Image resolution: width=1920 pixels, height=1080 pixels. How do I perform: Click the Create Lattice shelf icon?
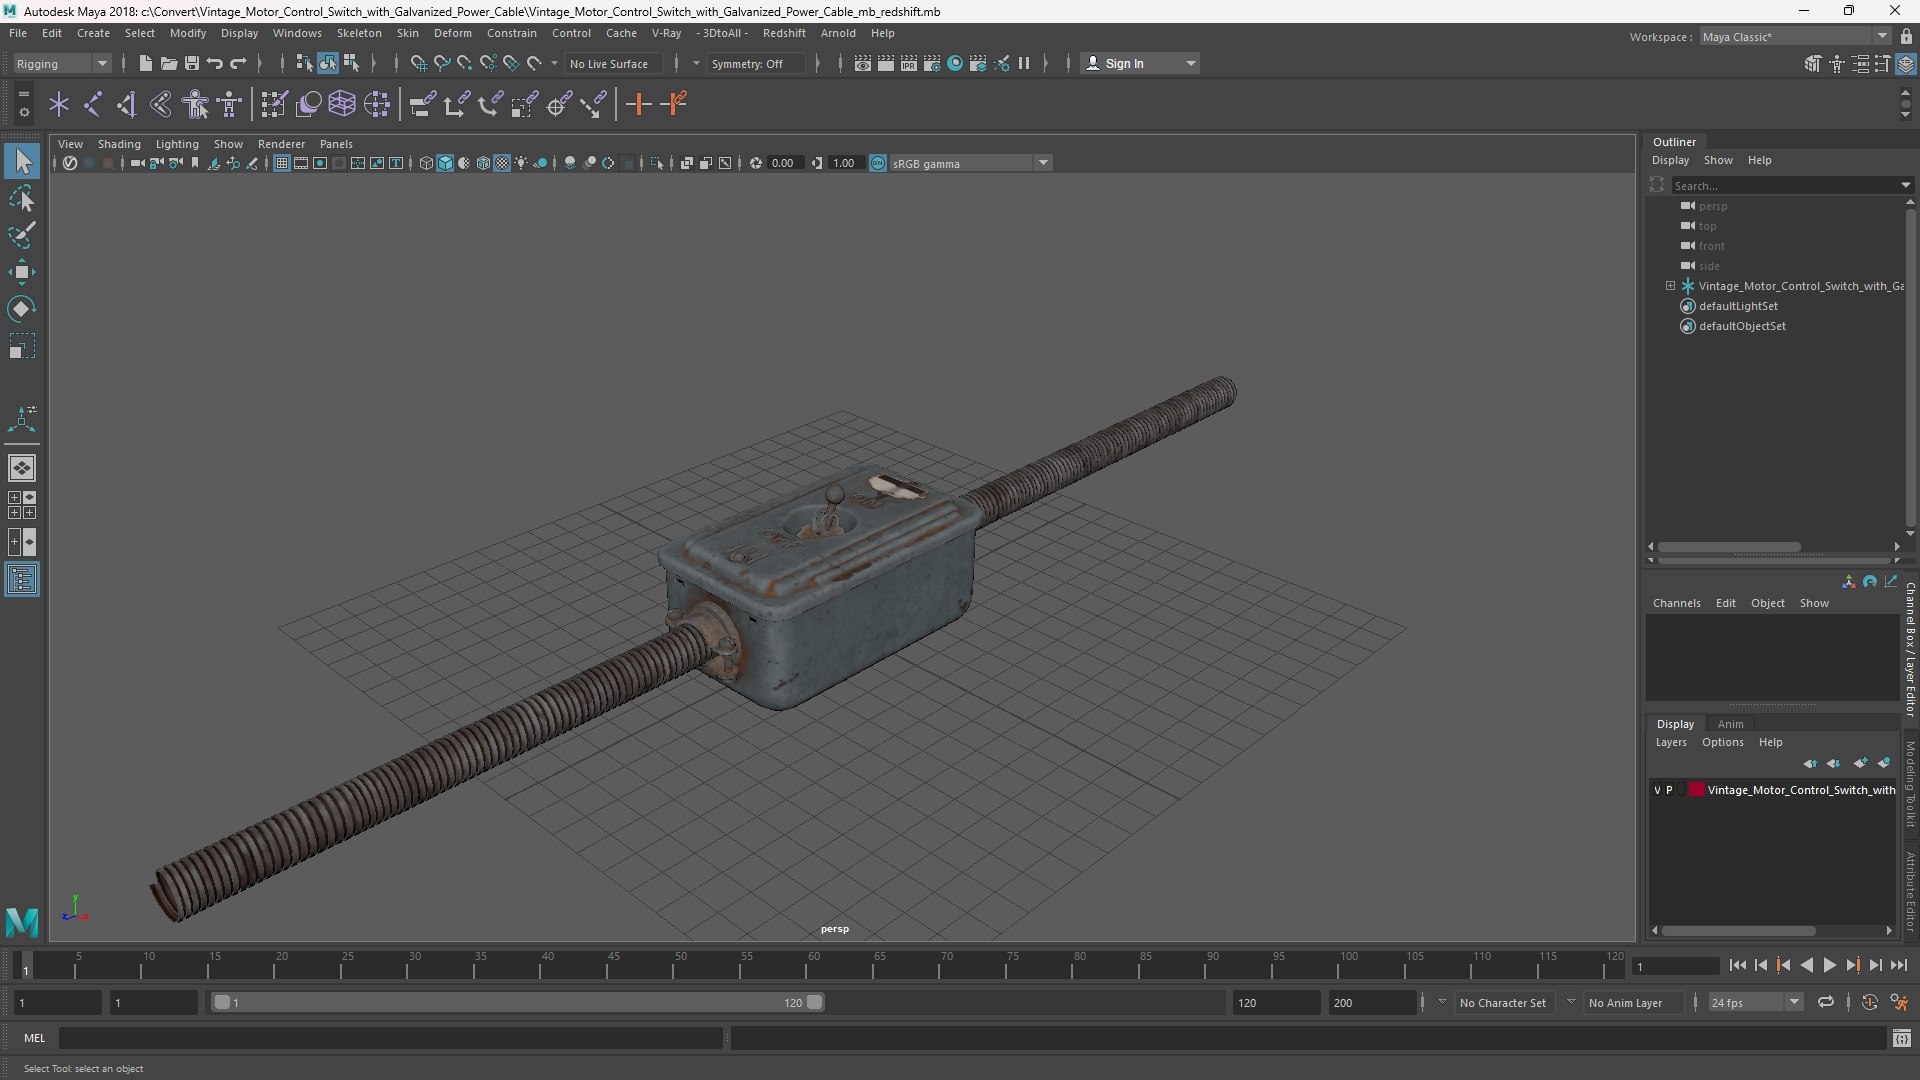tap(342, 104)
